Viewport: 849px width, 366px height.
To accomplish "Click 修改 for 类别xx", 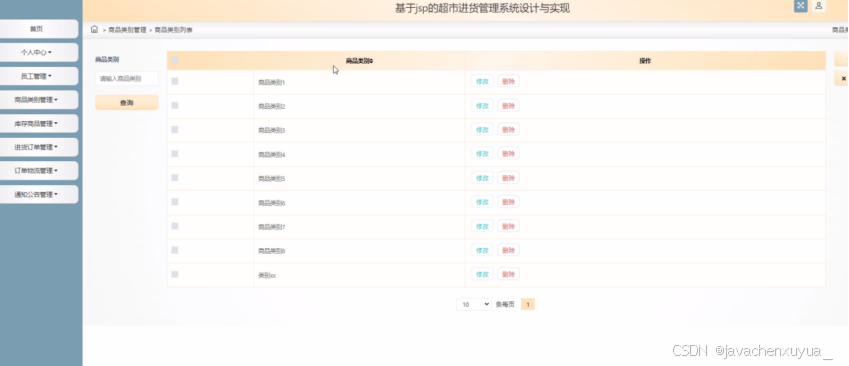I will pyautogui.click(x=482, y=274).
